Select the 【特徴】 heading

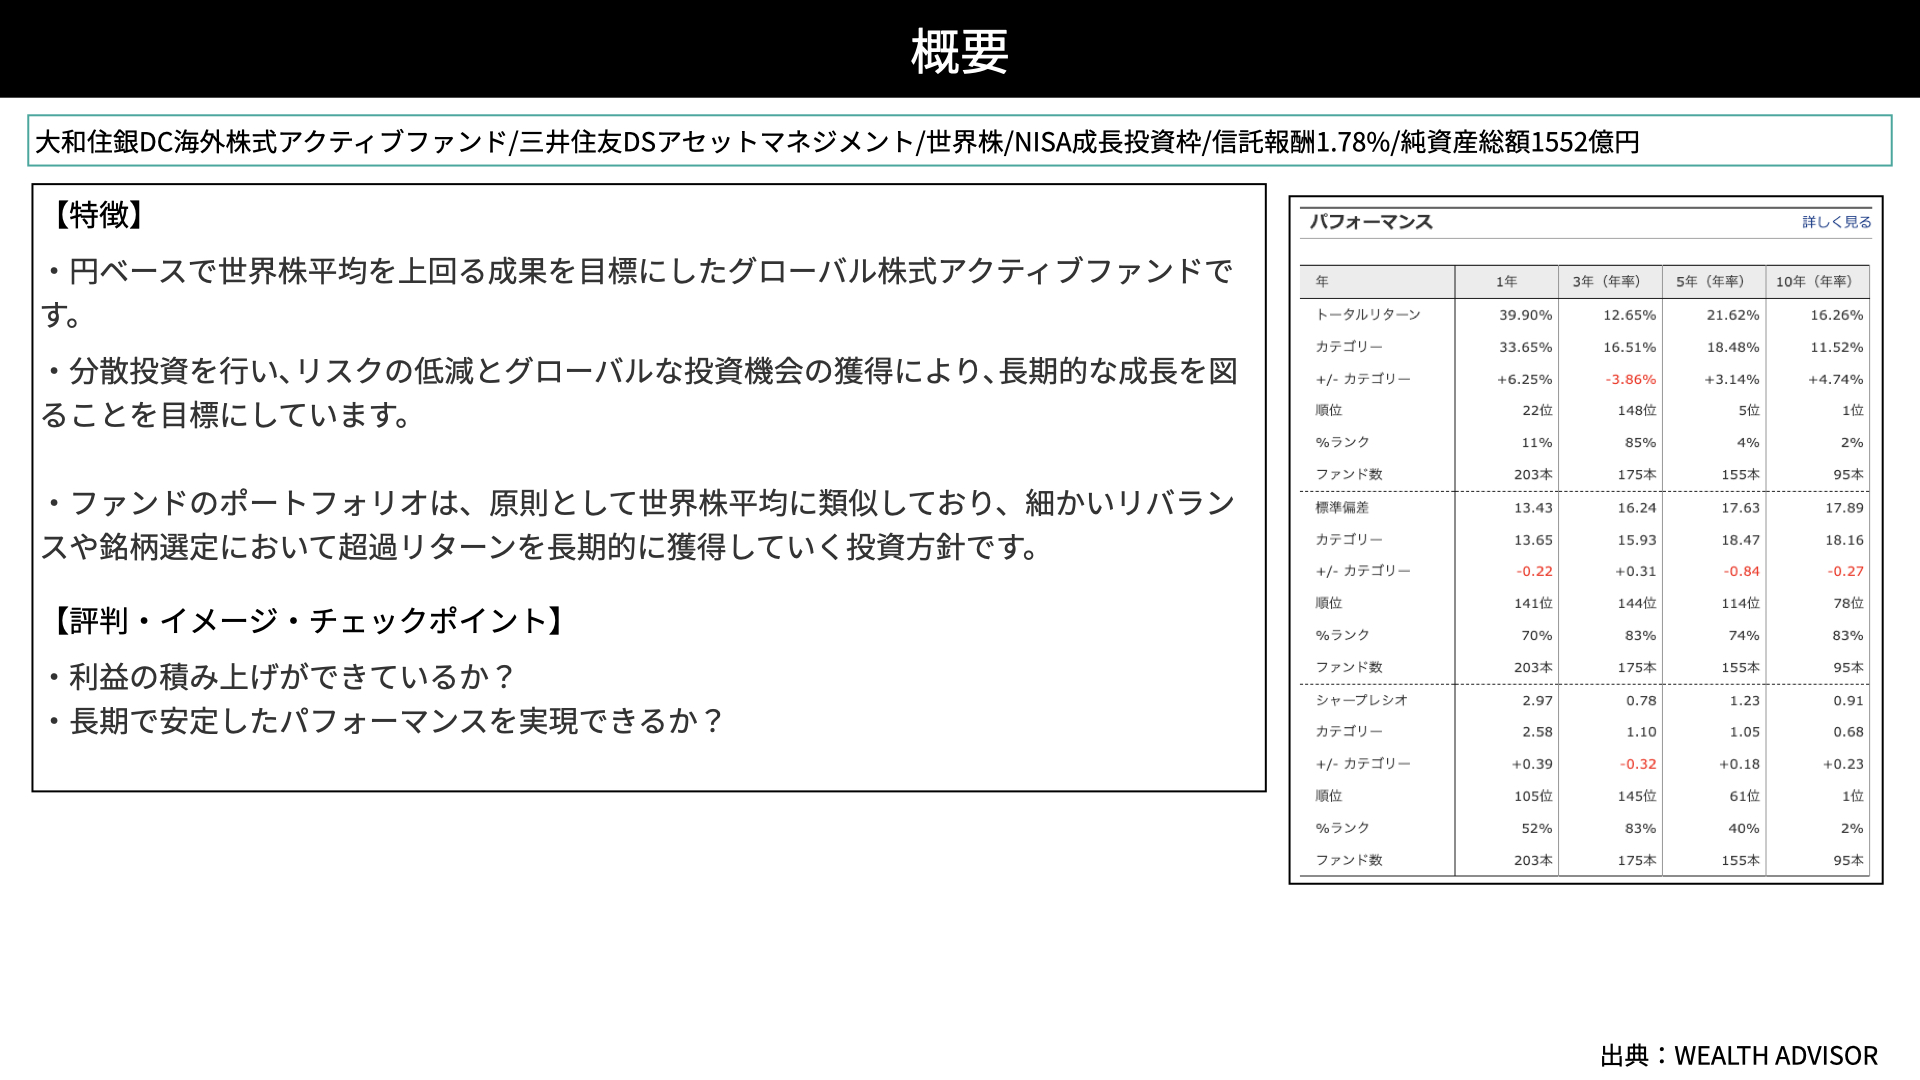click(x=99, y=214)
